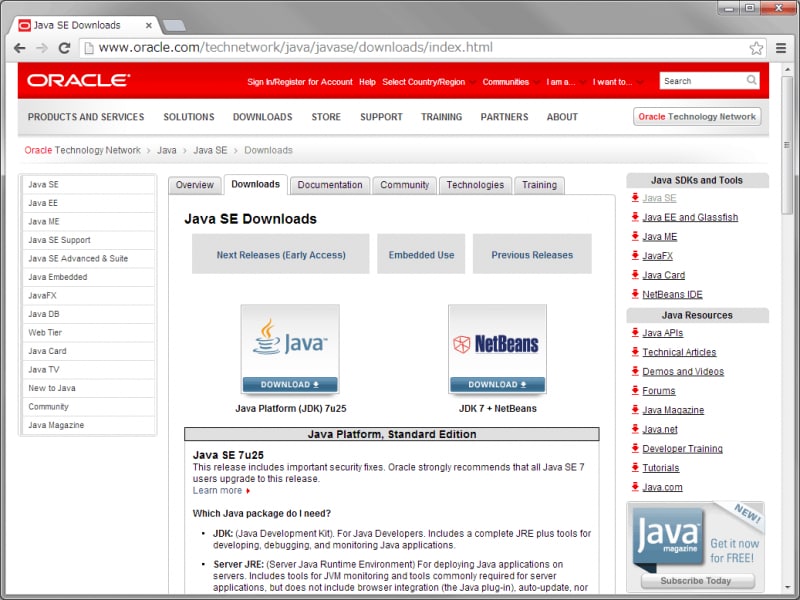Select DOWNLOADS in the main navigation
Image resolution: width=800 pixels, height=600 pixels.
(x=263, y=117)
